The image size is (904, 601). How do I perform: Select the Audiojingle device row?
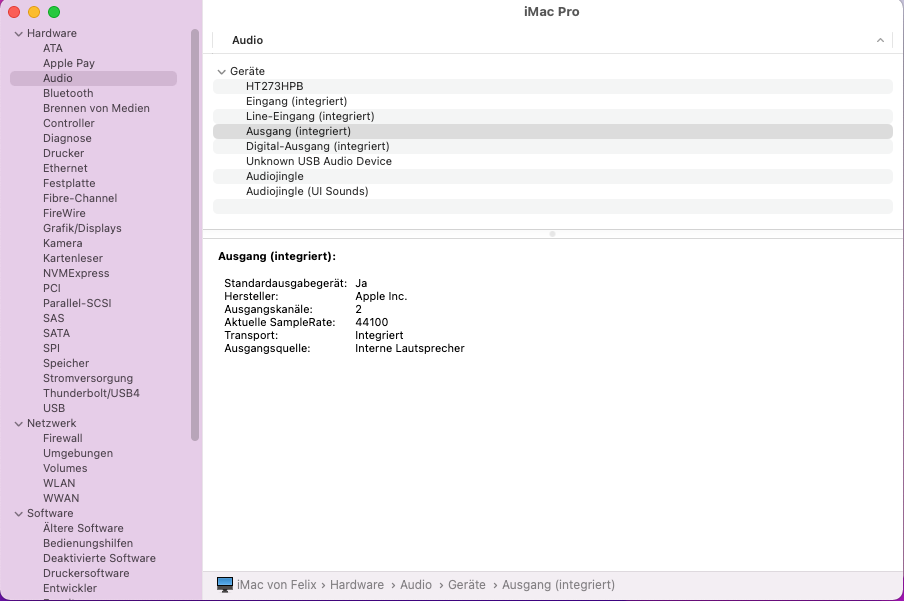[x=552, y=176]
